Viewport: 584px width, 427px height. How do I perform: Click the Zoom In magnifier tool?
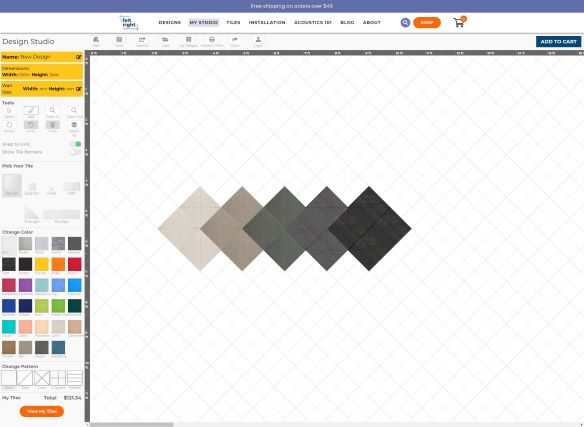click(x=53, y=110)
